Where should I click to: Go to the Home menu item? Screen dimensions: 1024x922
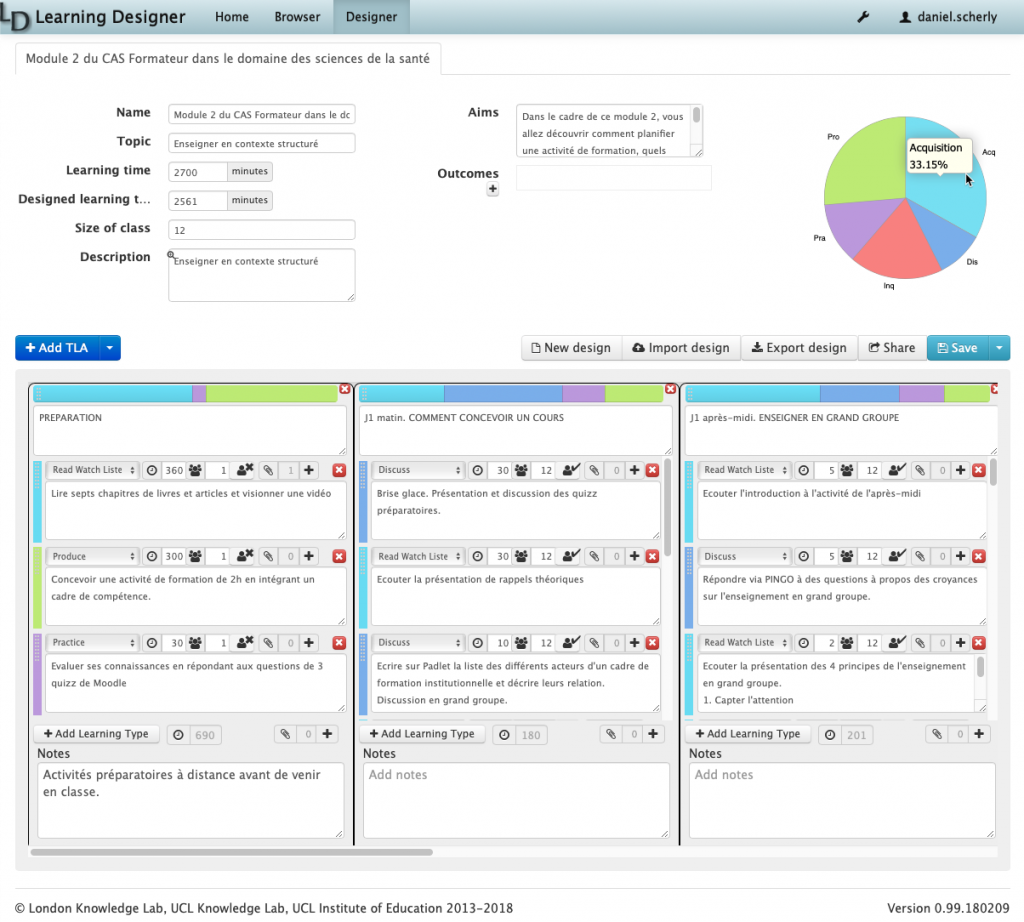click(x=232, y=17)
